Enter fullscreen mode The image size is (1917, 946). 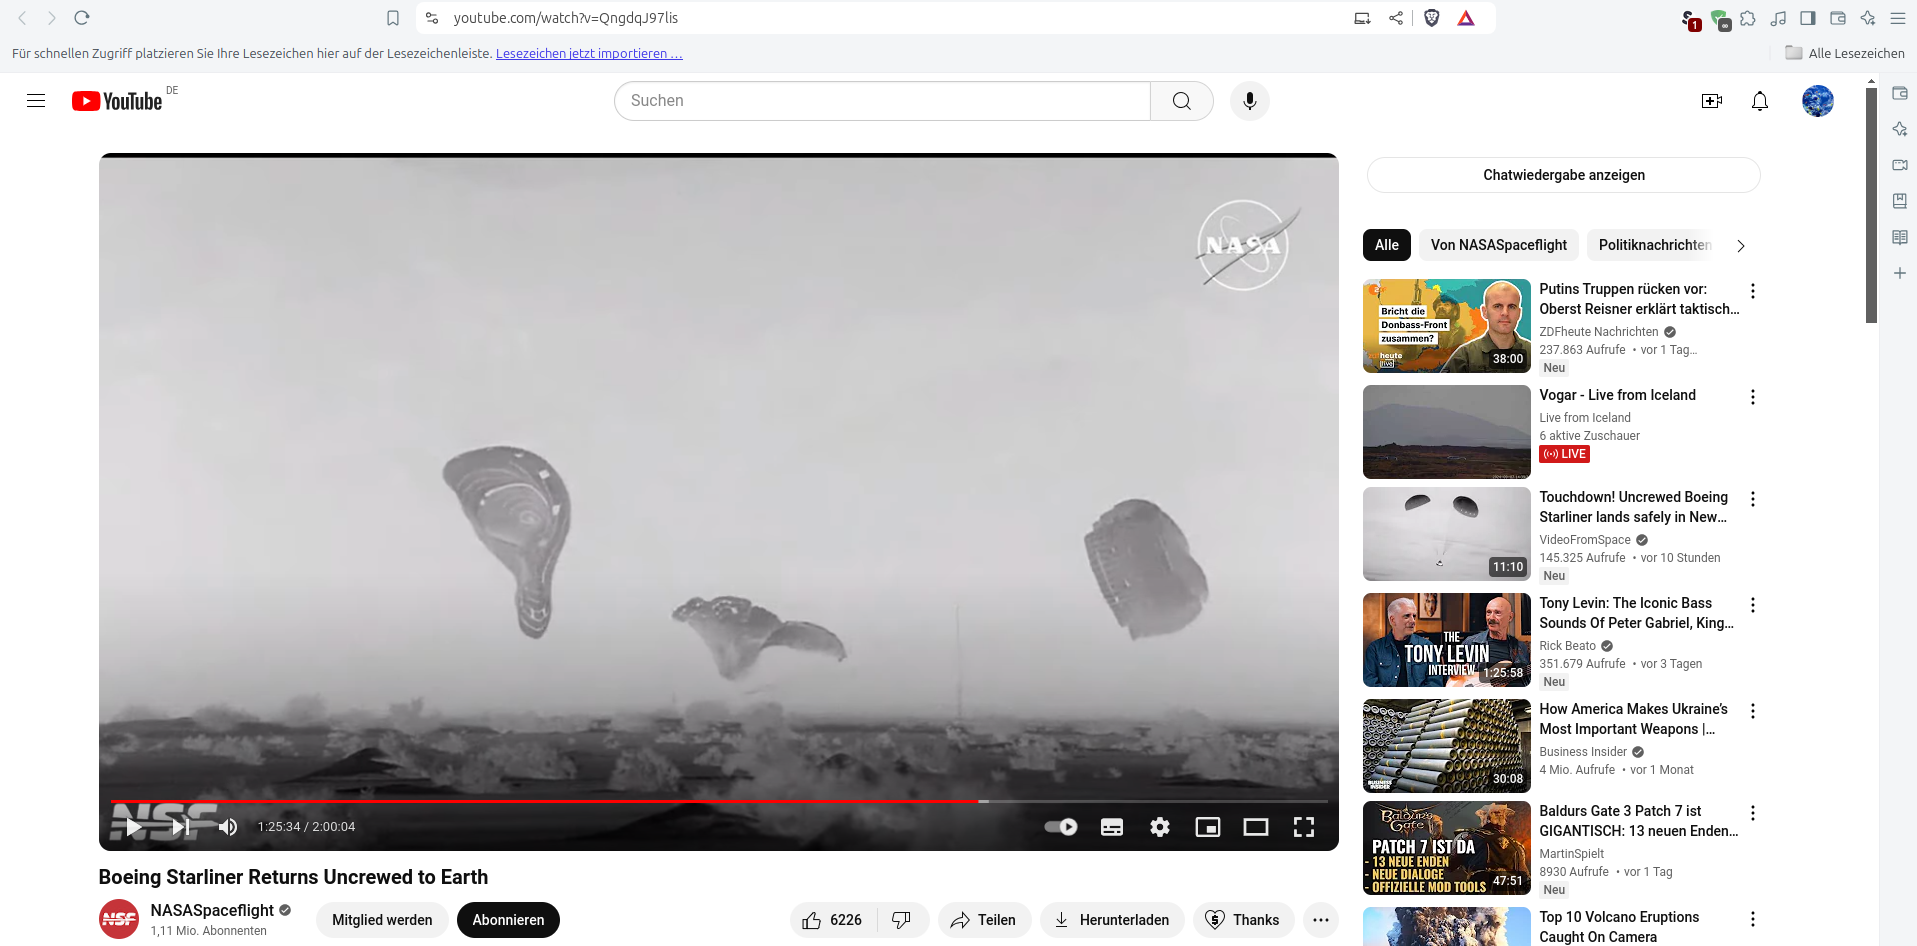1304,827
